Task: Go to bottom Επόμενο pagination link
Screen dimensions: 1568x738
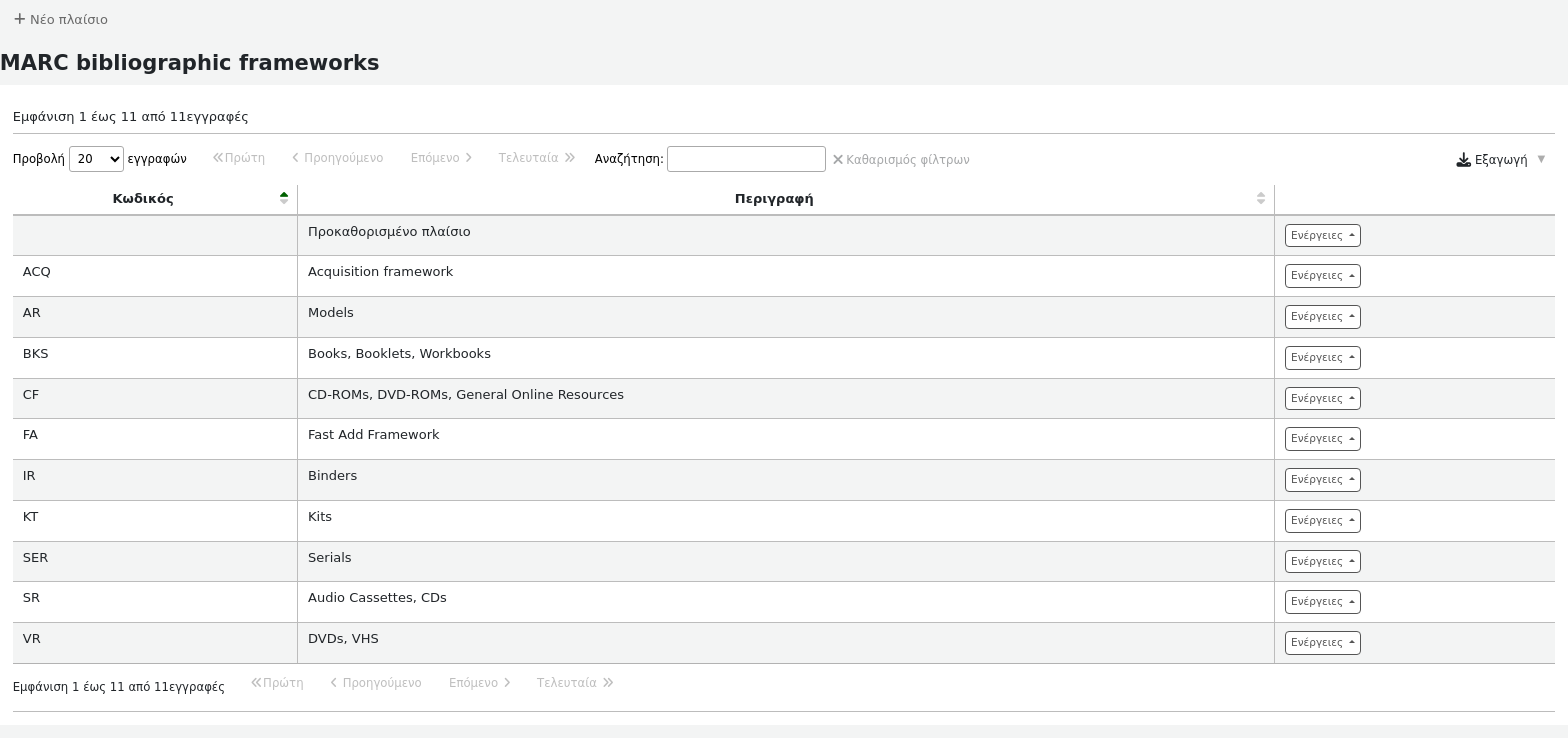Action: pyautogui.click(x=479, y=683)
